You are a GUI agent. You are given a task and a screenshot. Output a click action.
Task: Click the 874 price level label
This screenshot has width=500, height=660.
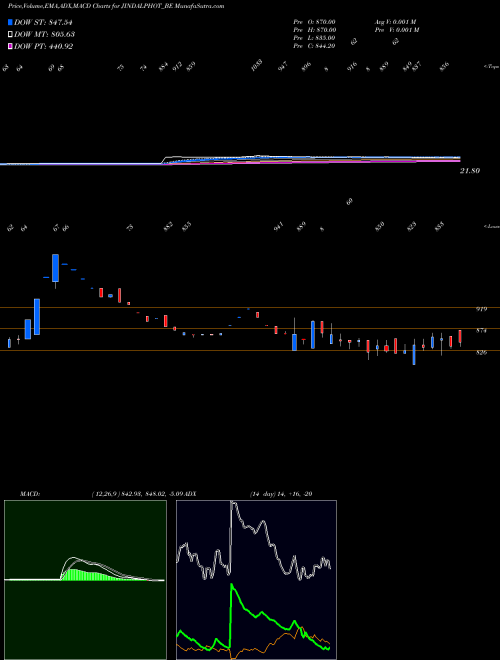(481, 331)
